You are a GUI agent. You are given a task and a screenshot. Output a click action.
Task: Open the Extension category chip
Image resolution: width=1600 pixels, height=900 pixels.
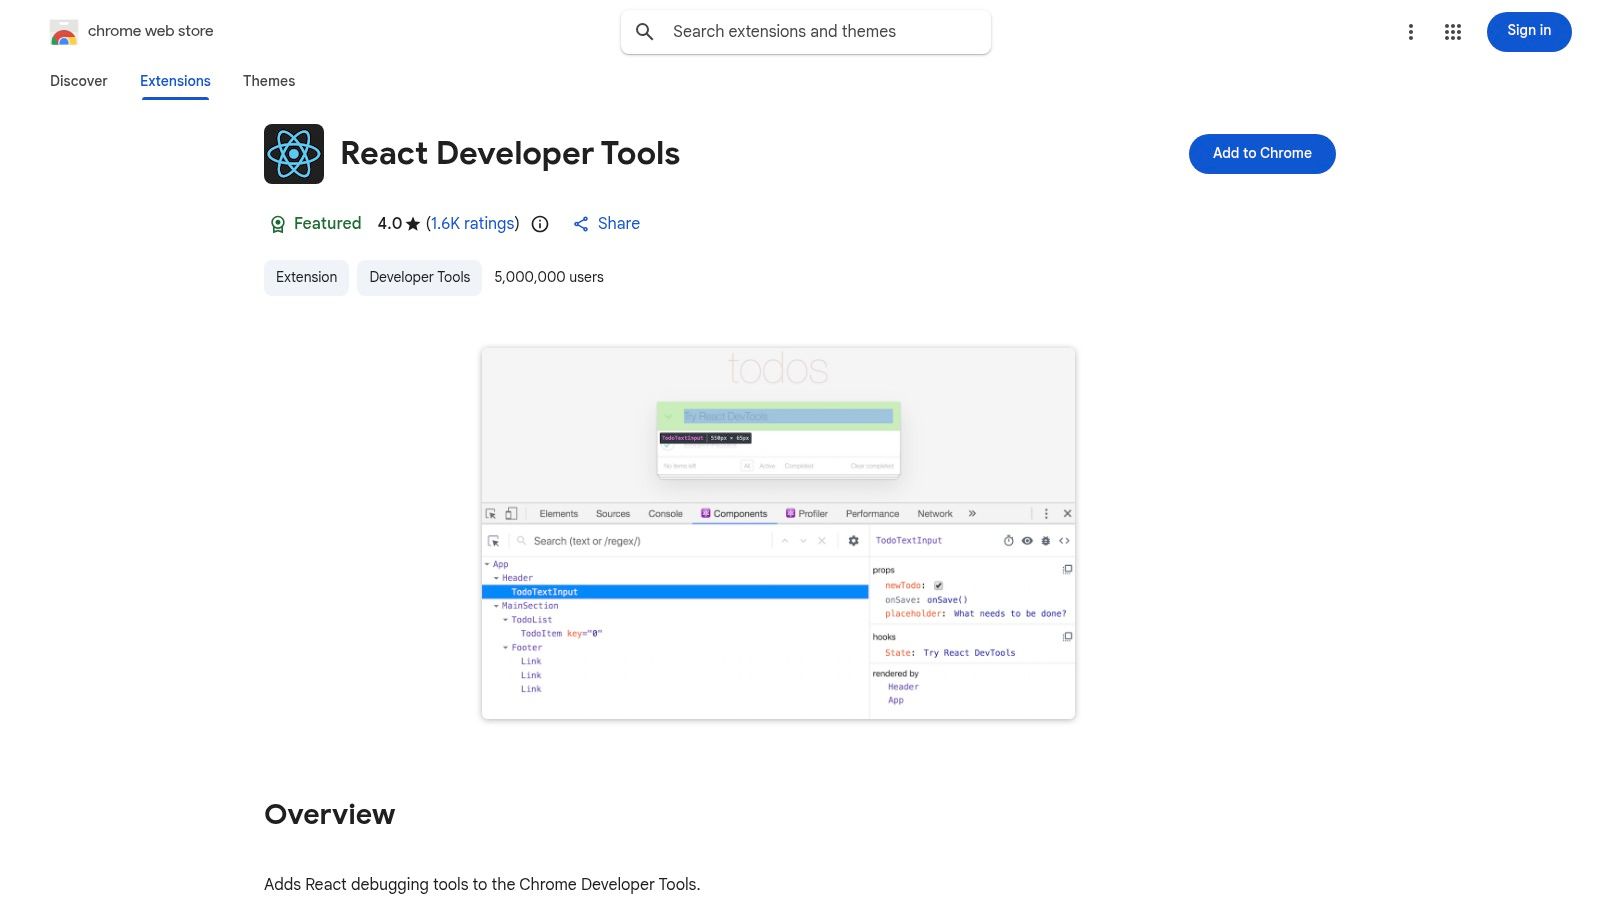click(306, 277)
